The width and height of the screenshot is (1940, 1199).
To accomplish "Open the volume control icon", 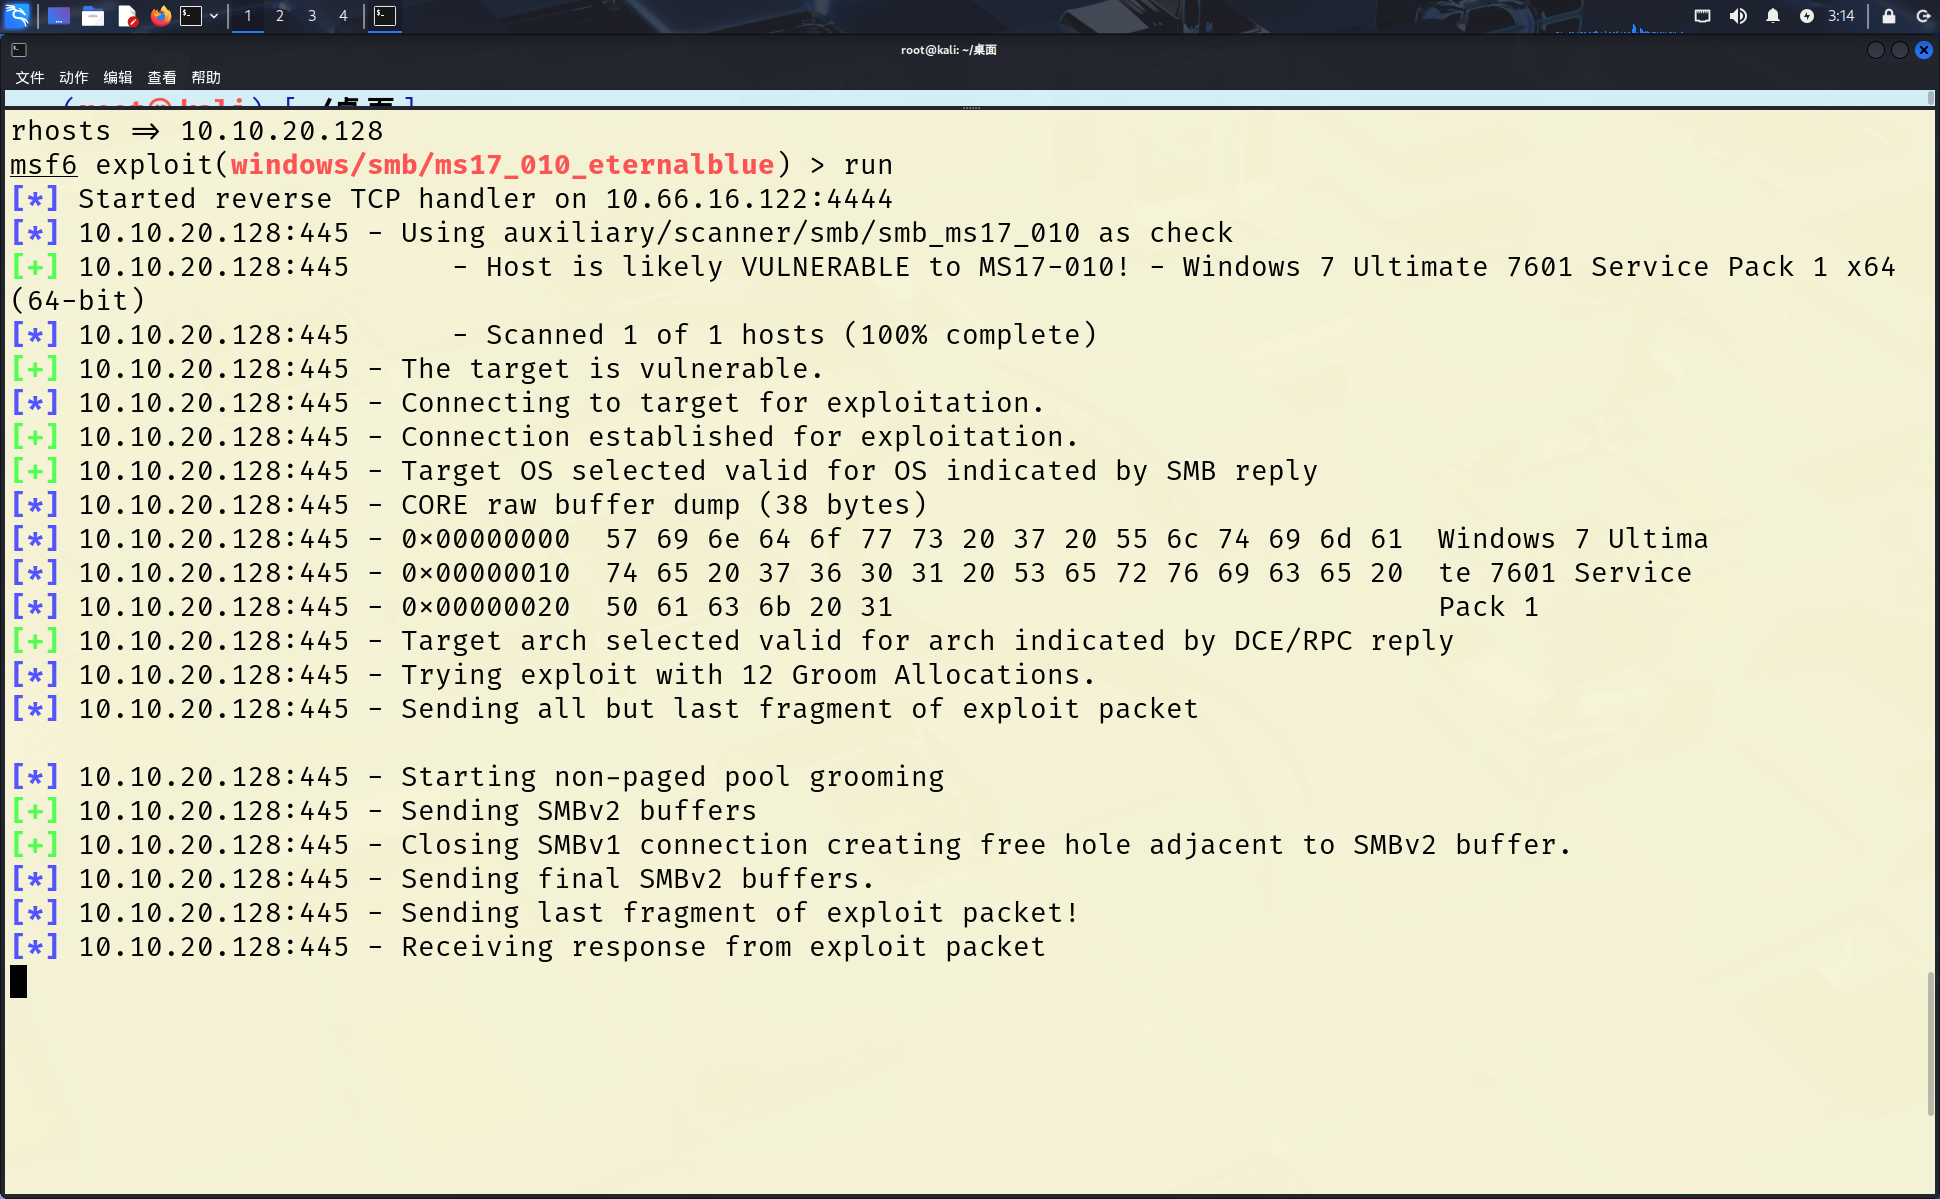I will coord(1738,16).
